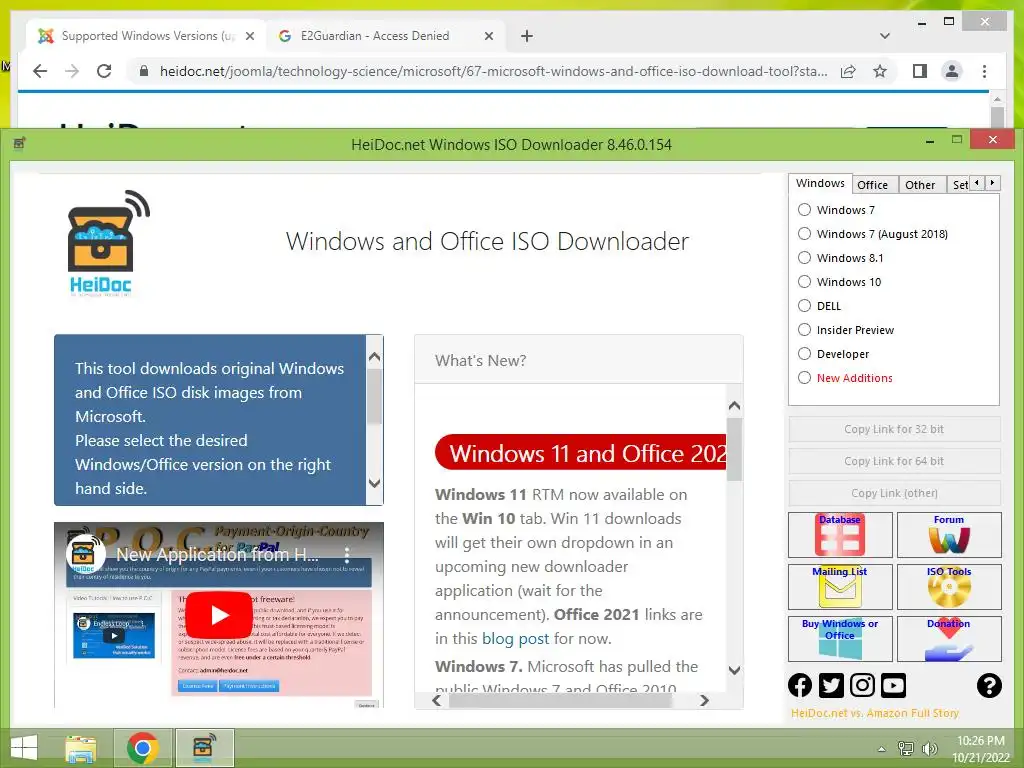Toggle the Chrome side panel

click(920, 71)
